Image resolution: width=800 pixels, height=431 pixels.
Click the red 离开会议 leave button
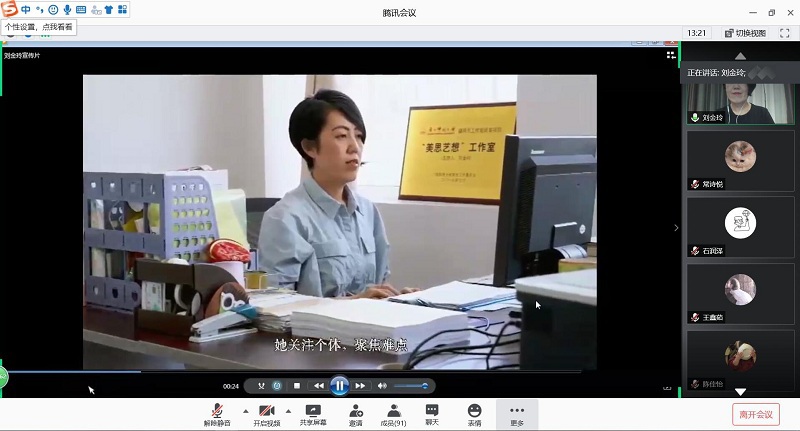point(756,415)
